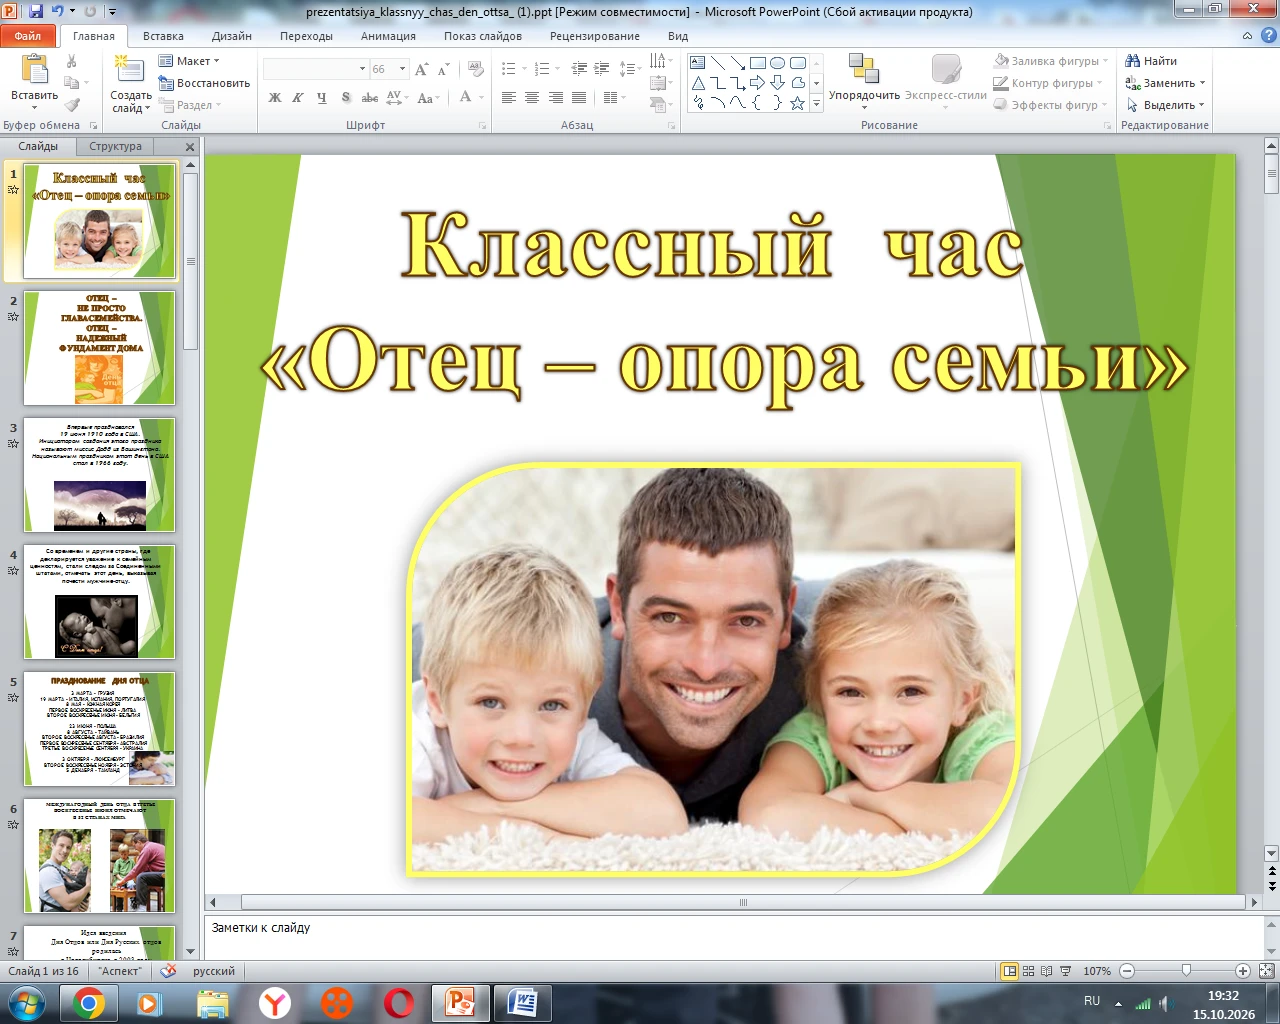This screenshot has width=1280, height=1024.
Task: Click the zoom in plus button
Action: [1243, 971]
